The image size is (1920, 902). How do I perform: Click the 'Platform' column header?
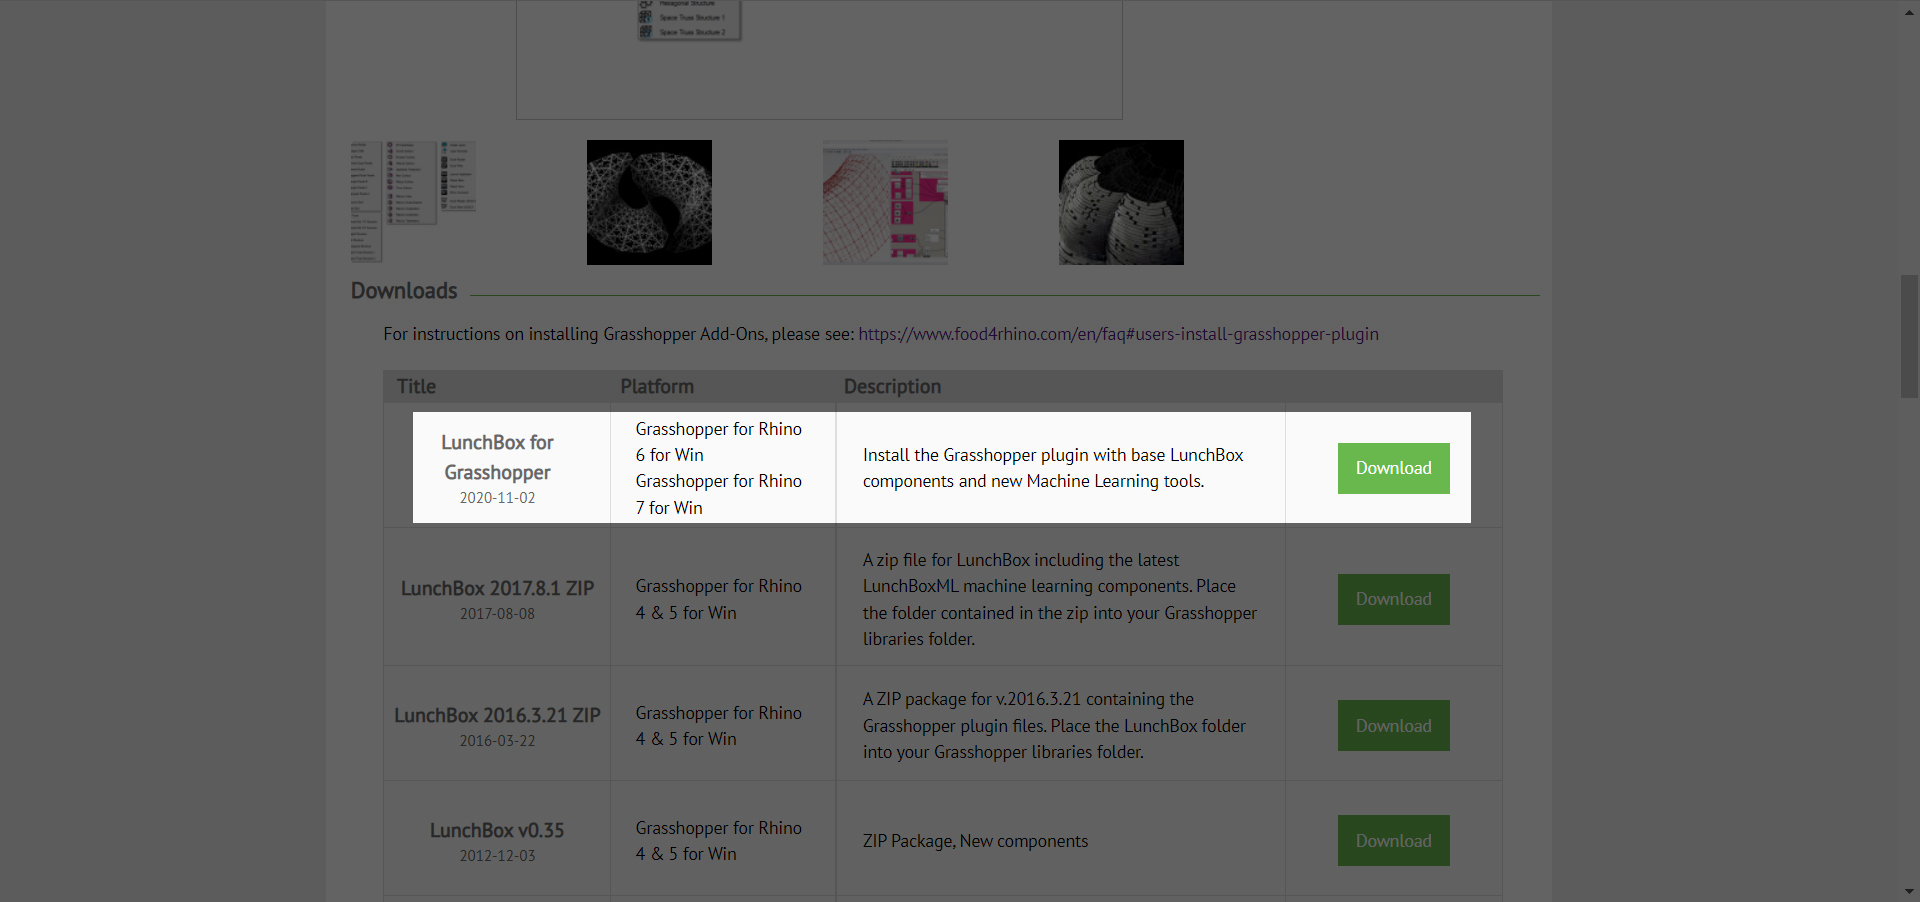[657, 386]
